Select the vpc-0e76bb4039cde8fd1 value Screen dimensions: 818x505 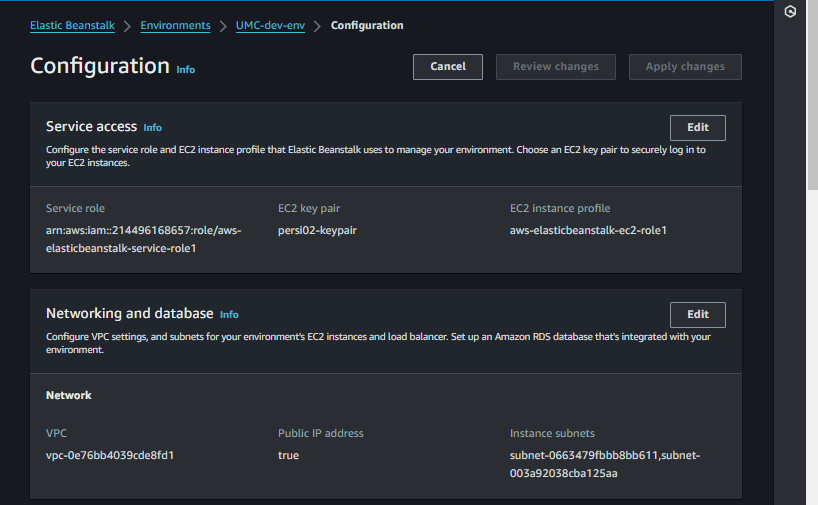tap(110, 455)
